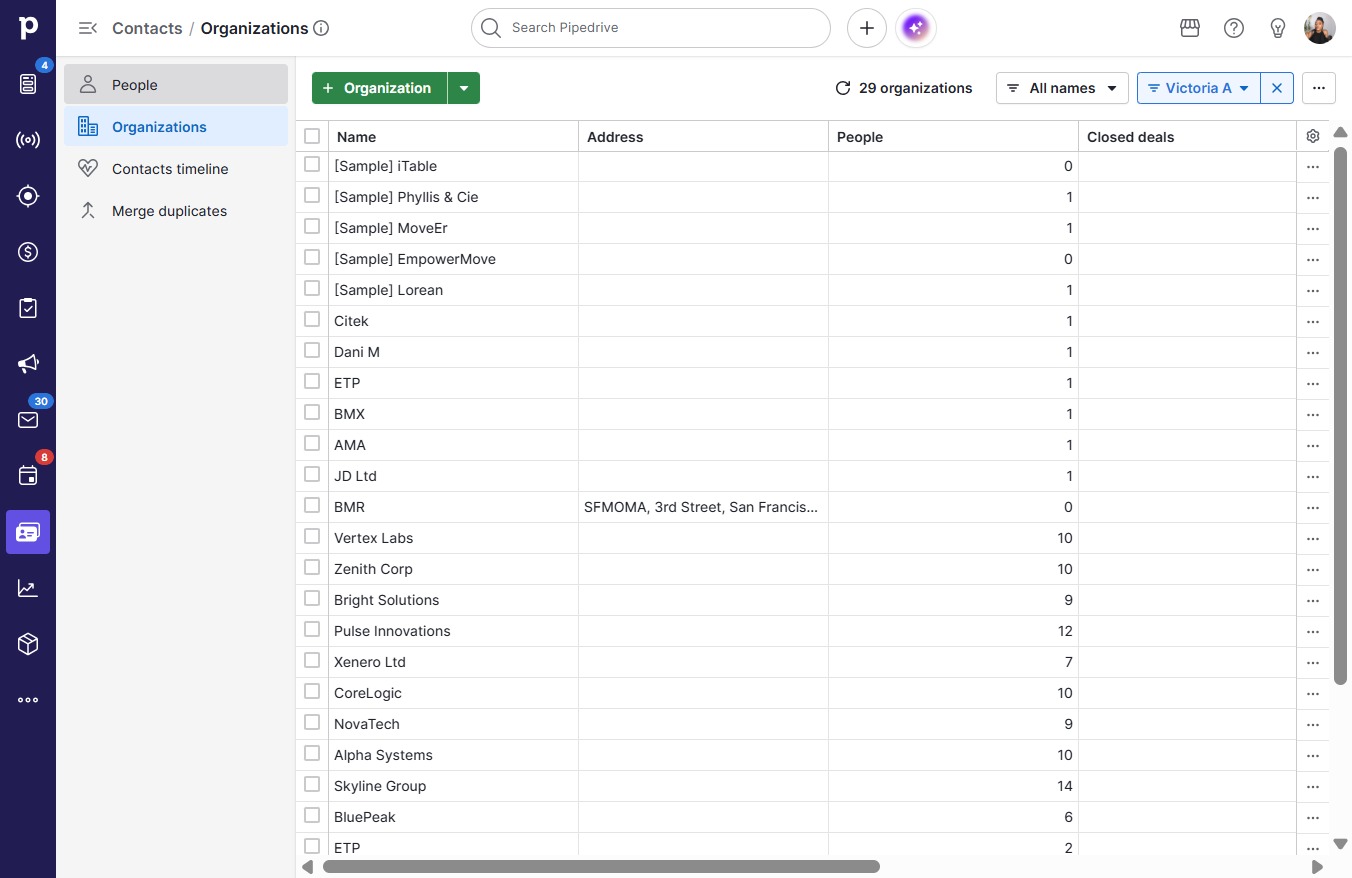
Task: Open Pipedrive logo home
Action: pos(28,28)
